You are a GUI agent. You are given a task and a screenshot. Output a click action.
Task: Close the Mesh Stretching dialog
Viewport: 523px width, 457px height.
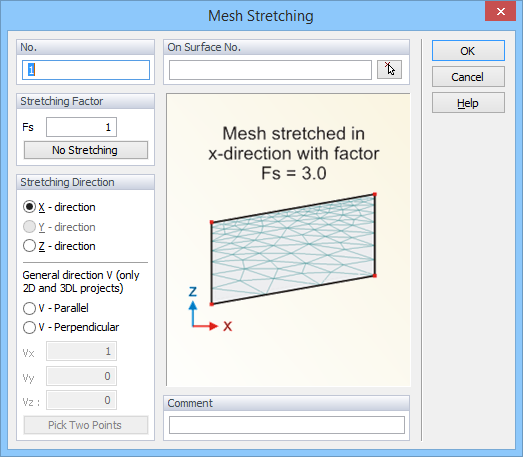[500, 12]
